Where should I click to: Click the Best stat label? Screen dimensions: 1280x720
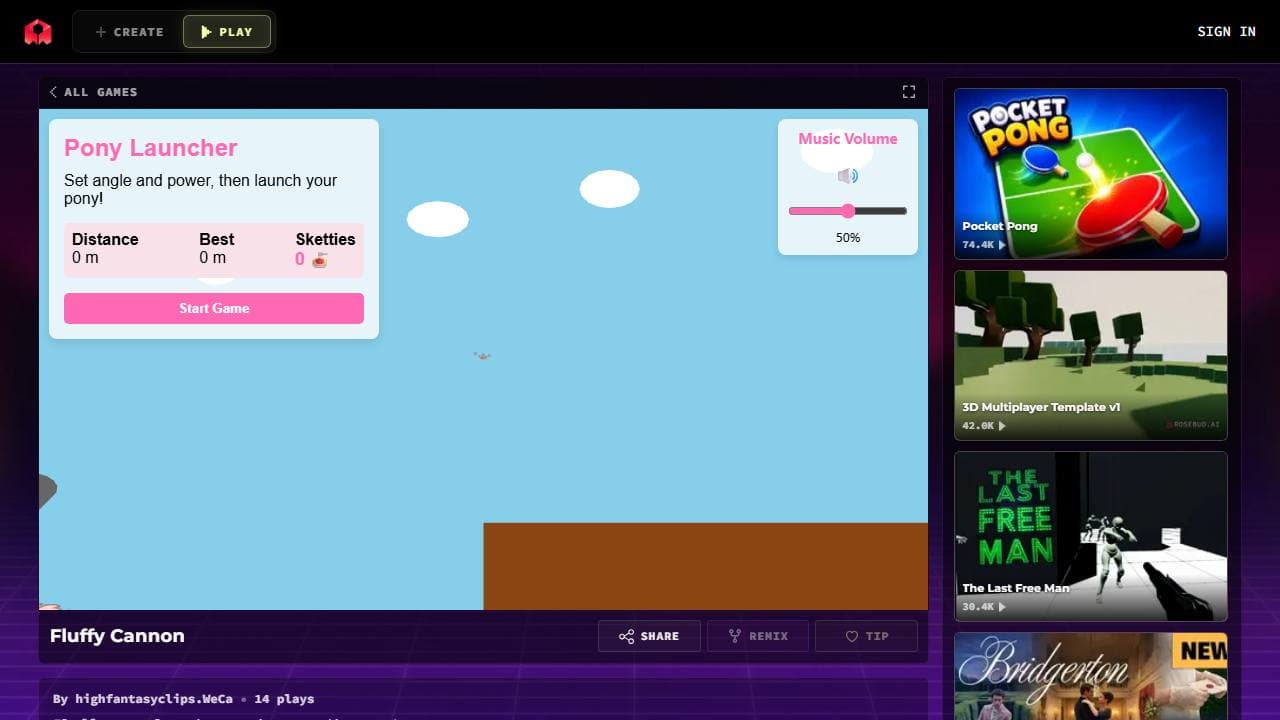click(216, 239)
